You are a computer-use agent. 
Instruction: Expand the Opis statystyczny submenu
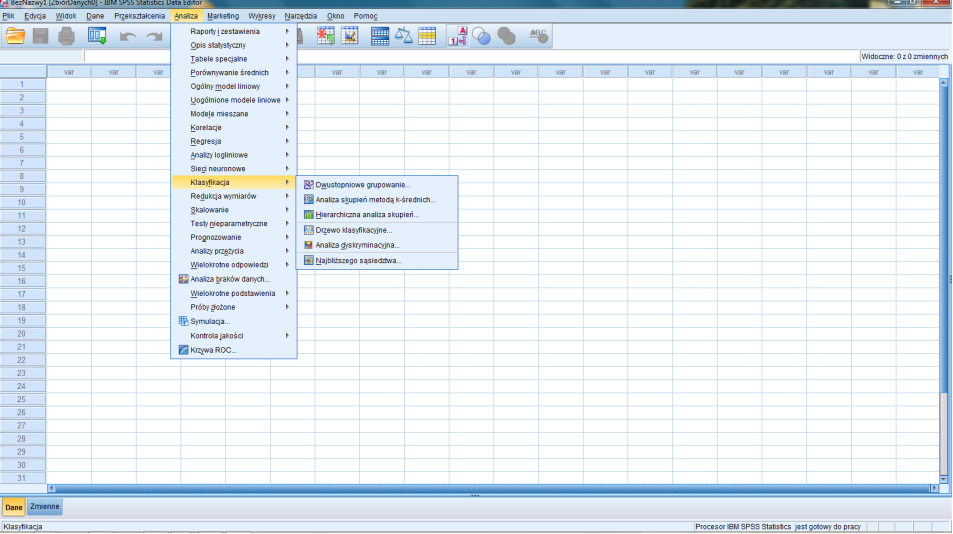click(x=234, y=45)
